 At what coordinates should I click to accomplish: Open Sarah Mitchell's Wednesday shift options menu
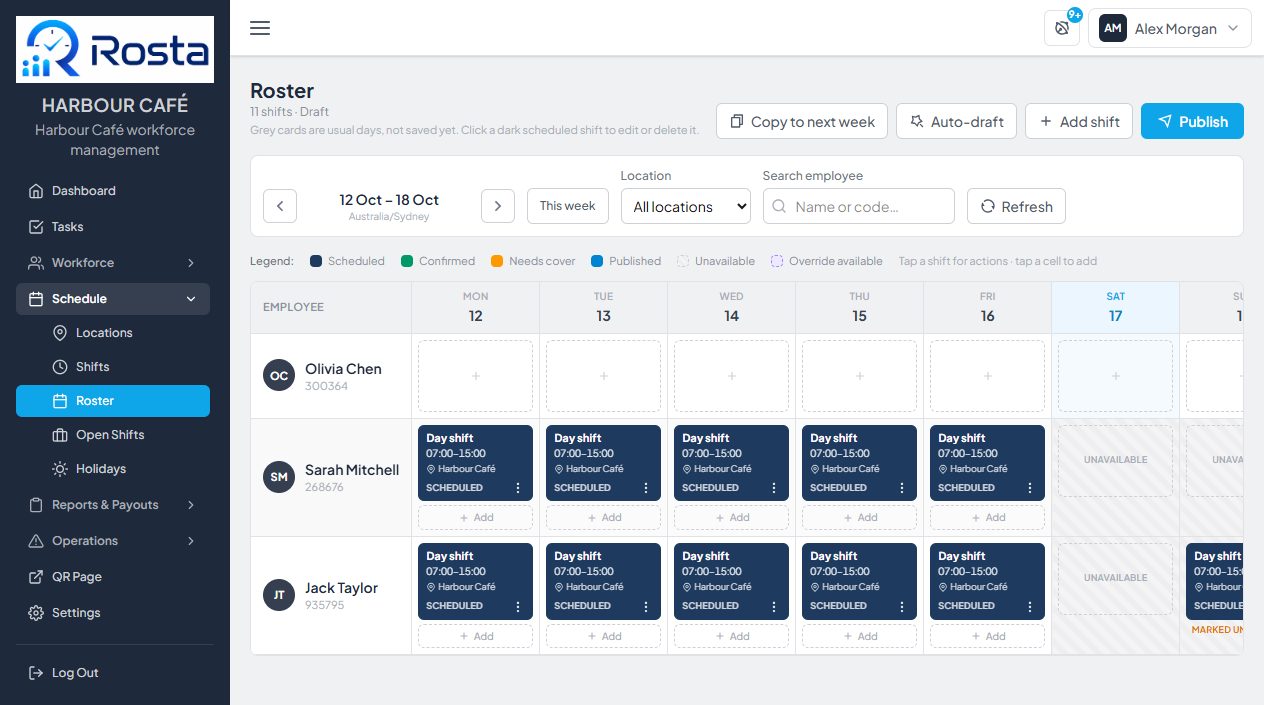pyautogui.click(x=774, y=488)
